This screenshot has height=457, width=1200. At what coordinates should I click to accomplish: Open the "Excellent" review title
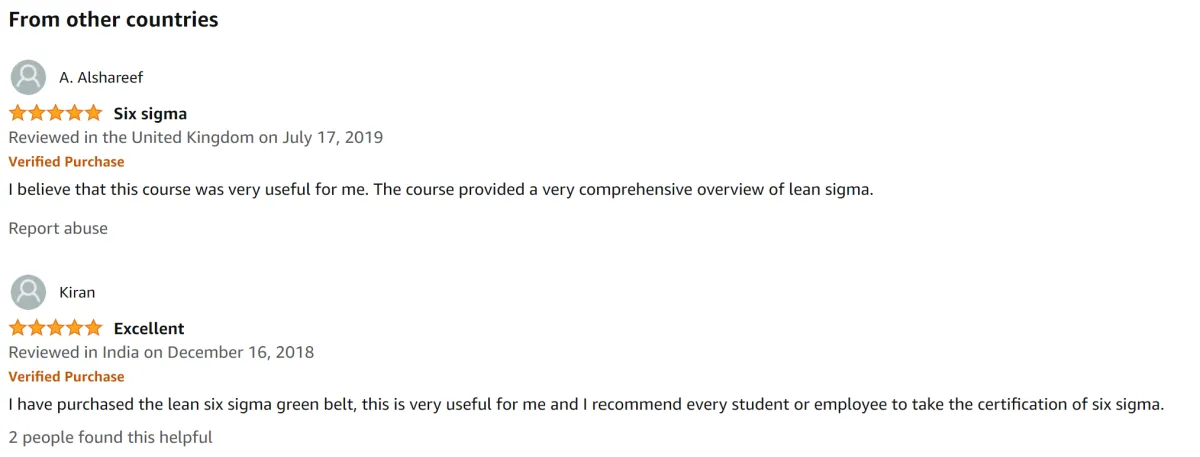(x=149, y=328)
